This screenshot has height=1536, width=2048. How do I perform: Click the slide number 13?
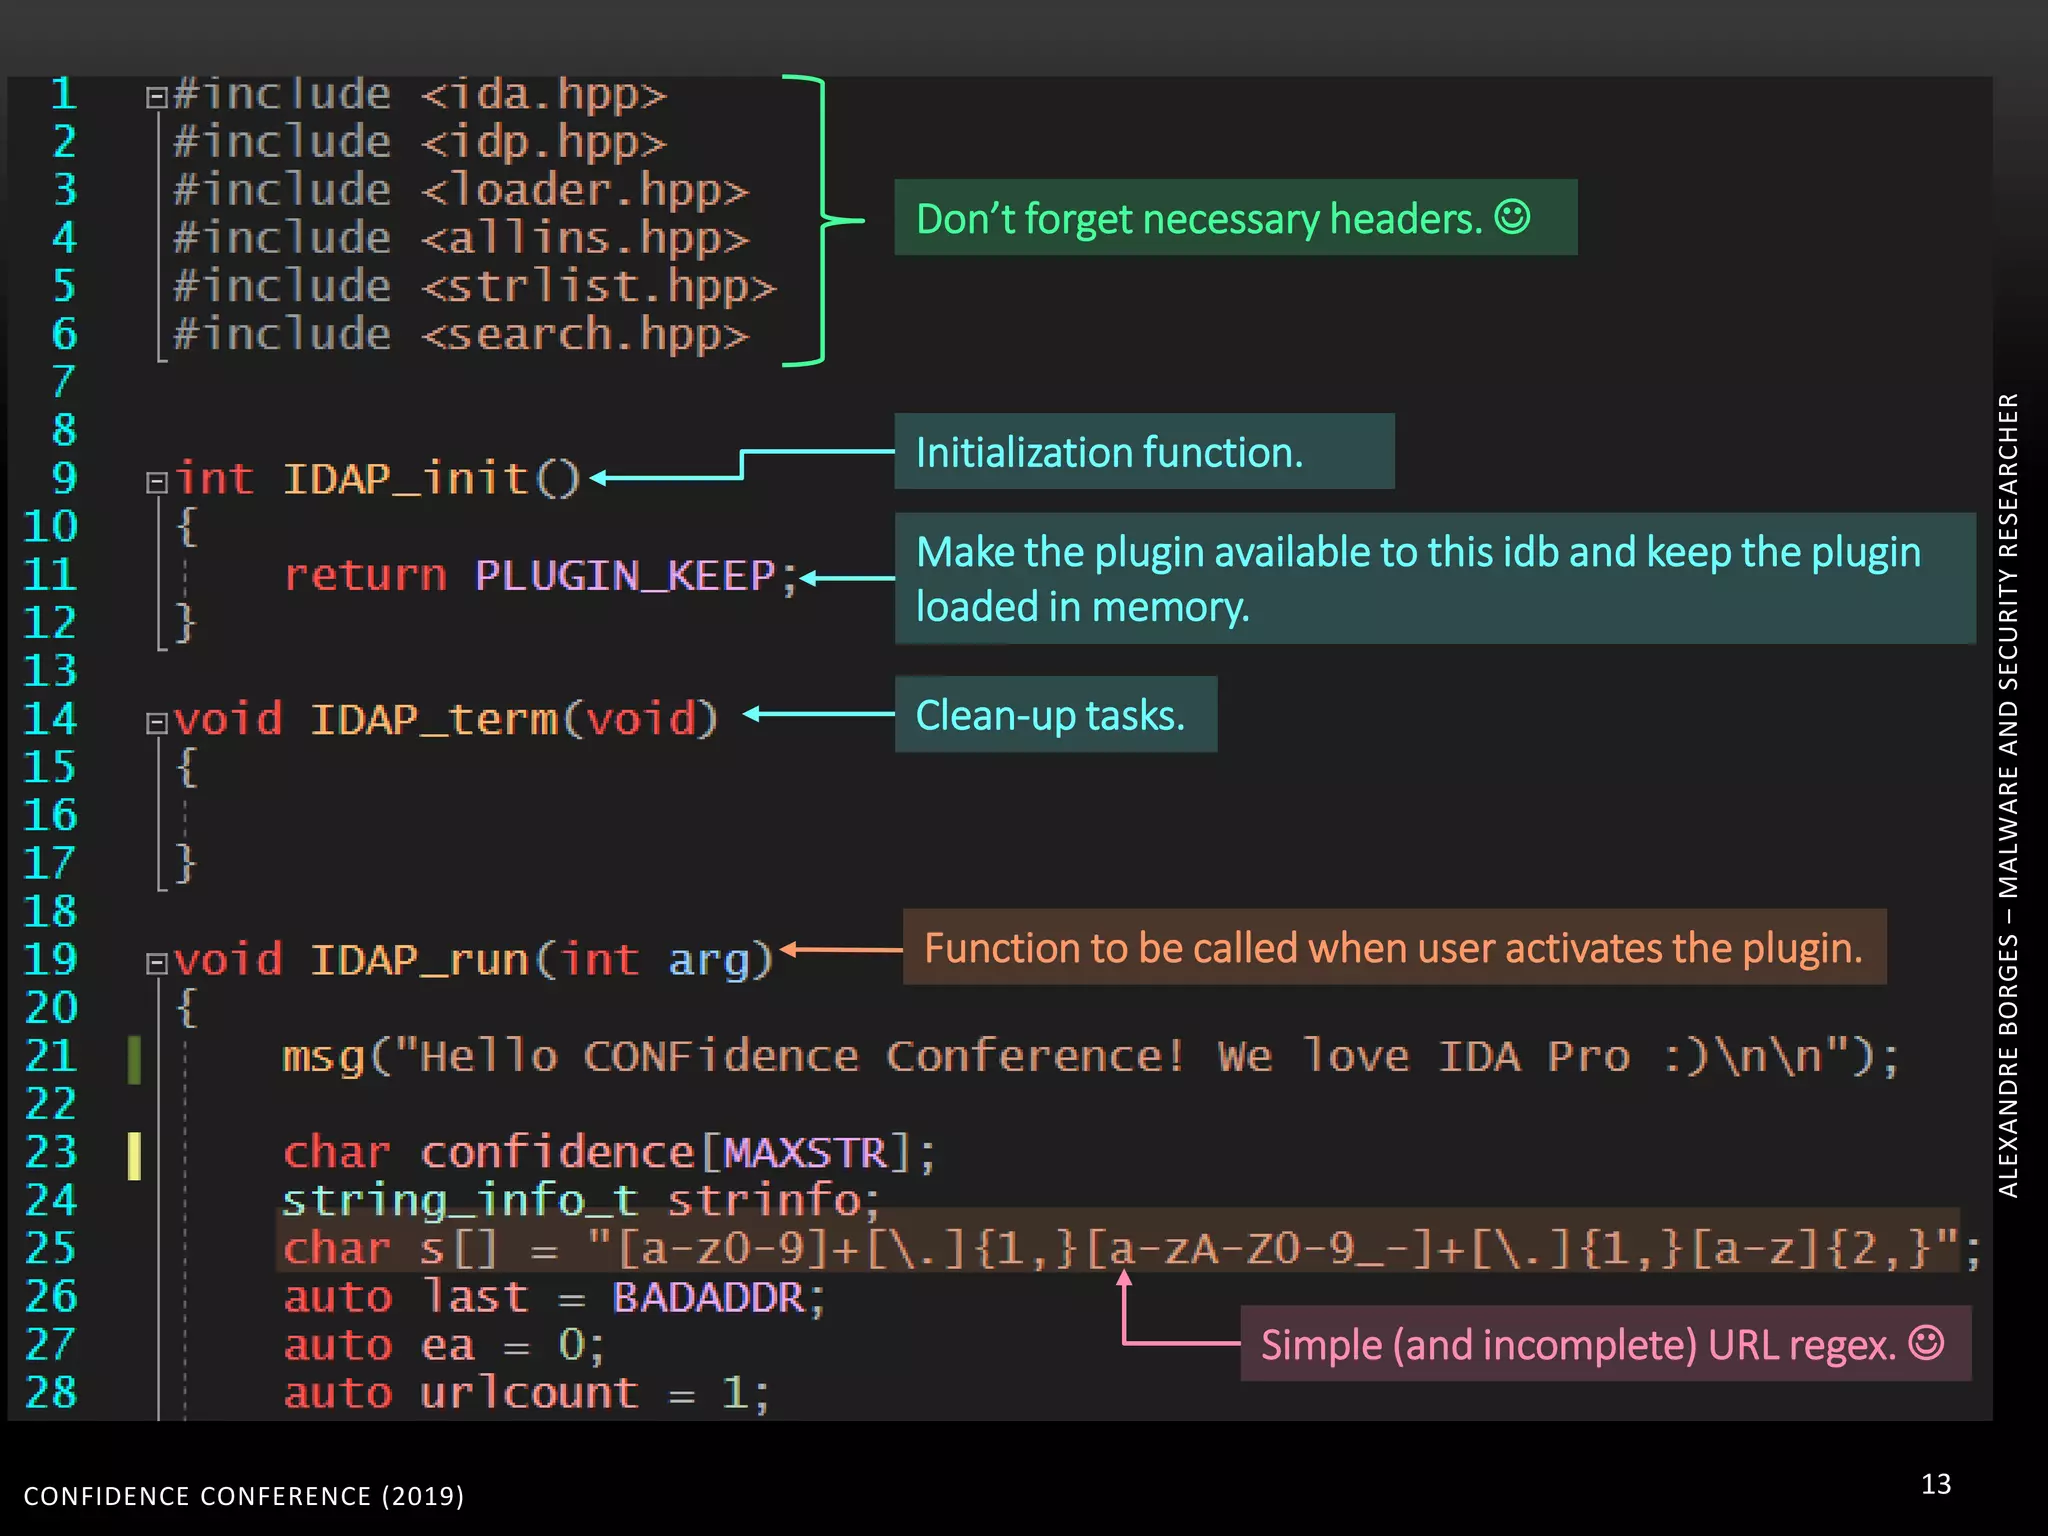click(1936, 1484)
